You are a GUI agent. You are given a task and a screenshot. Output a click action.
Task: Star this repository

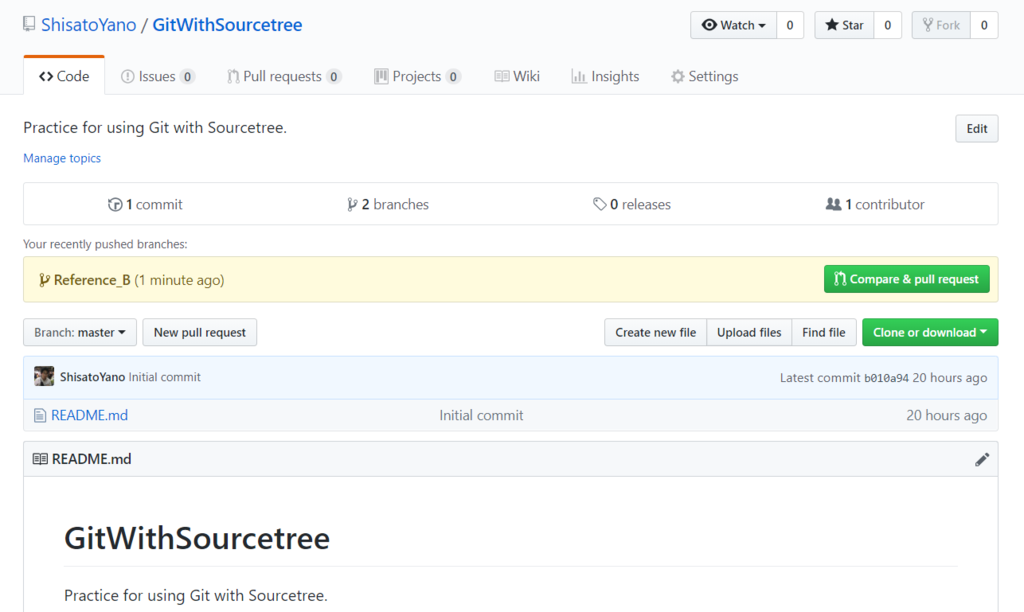844,25
